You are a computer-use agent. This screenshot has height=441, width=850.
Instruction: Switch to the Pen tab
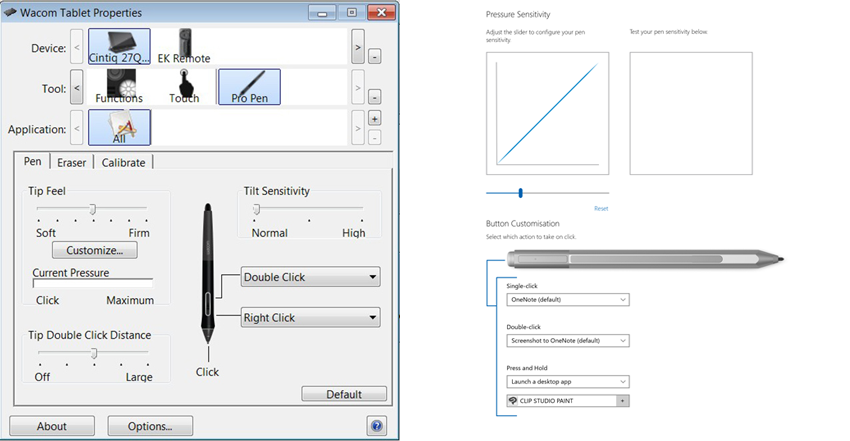[x=33, y=161]
